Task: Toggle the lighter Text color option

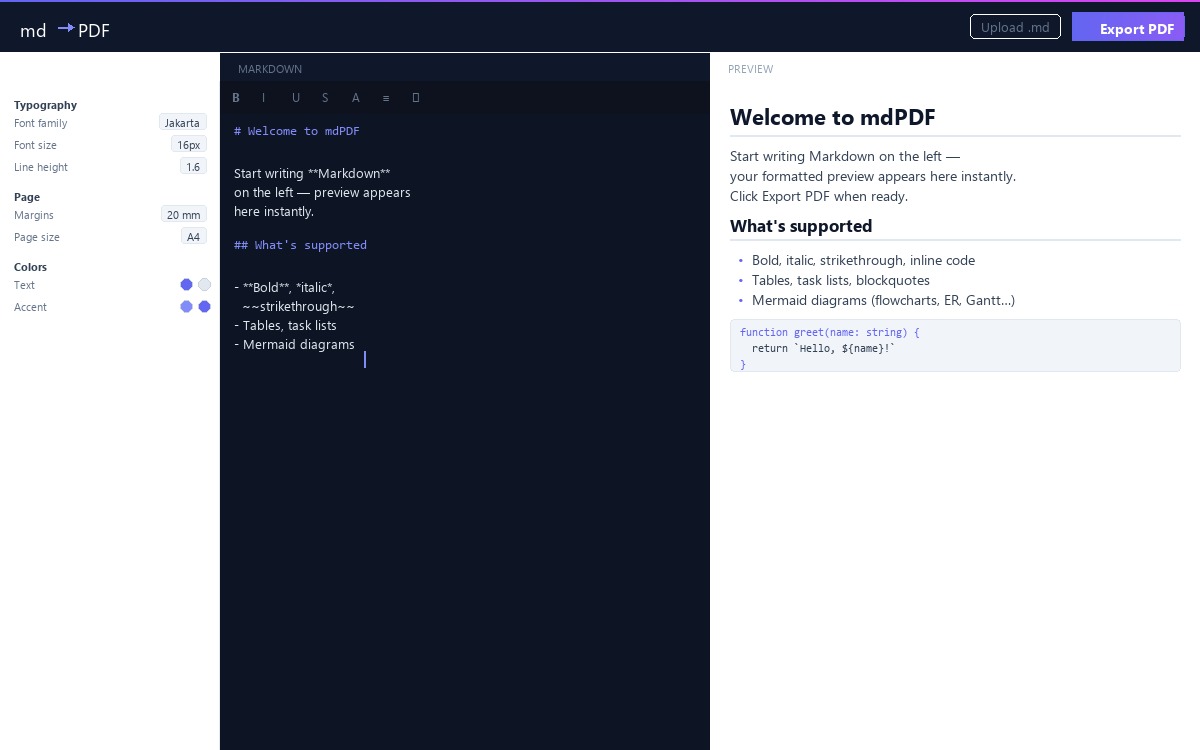Action: pos(204,284)
